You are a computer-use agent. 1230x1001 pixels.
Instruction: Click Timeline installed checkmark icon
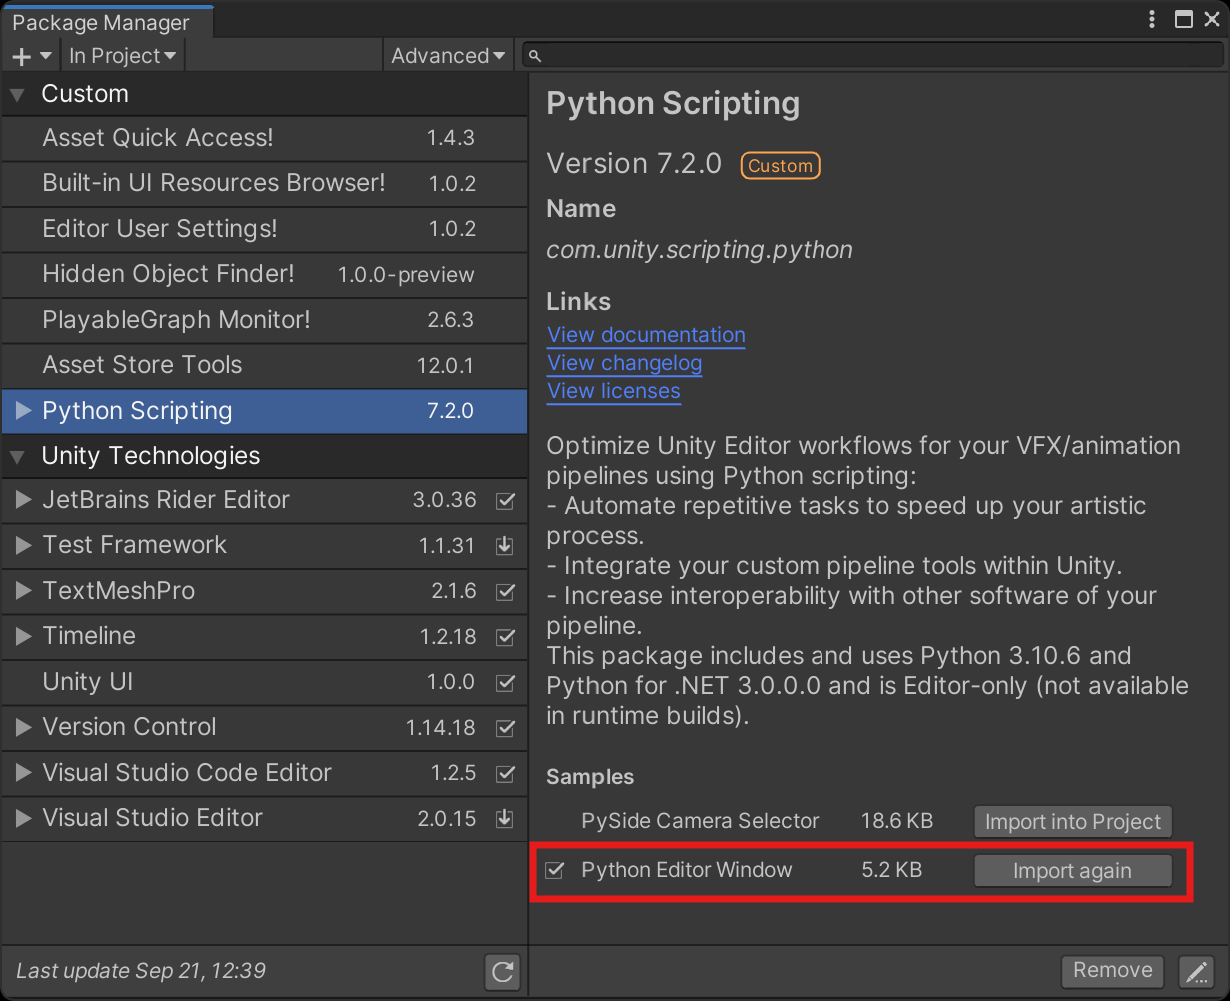(x=505, y=637)
